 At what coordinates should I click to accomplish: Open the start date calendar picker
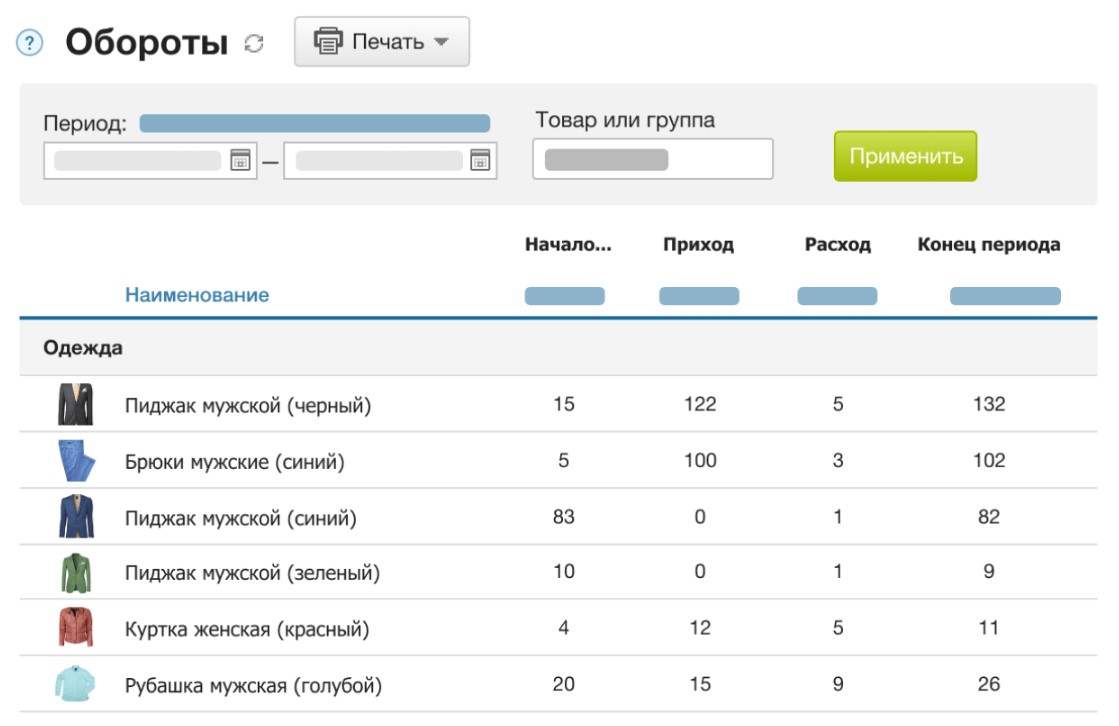[240, 160]
